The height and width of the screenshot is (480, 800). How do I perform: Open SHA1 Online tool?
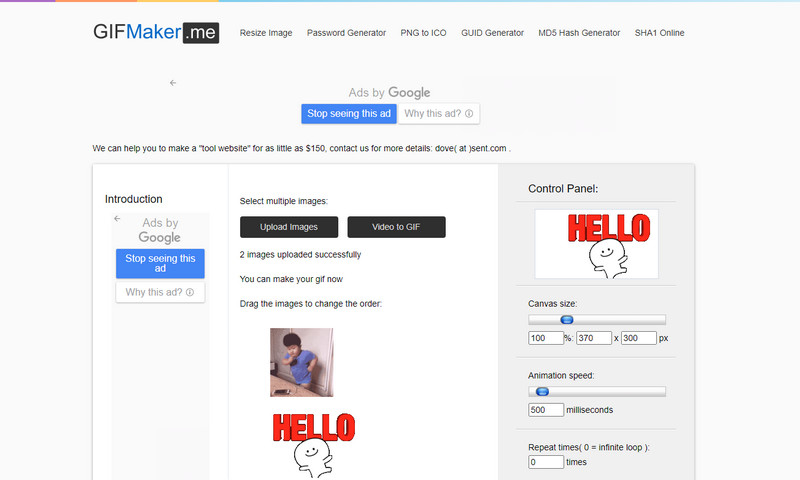(x=659, y=33)
